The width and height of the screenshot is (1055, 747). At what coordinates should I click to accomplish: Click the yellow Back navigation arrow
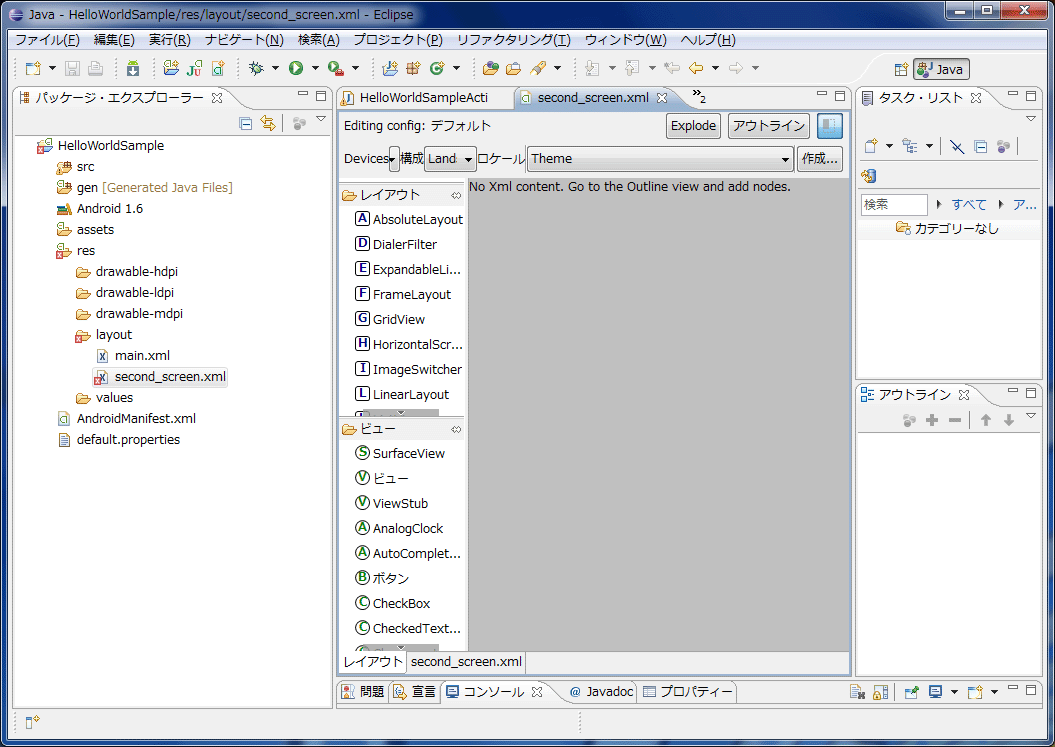pos(696,68)
